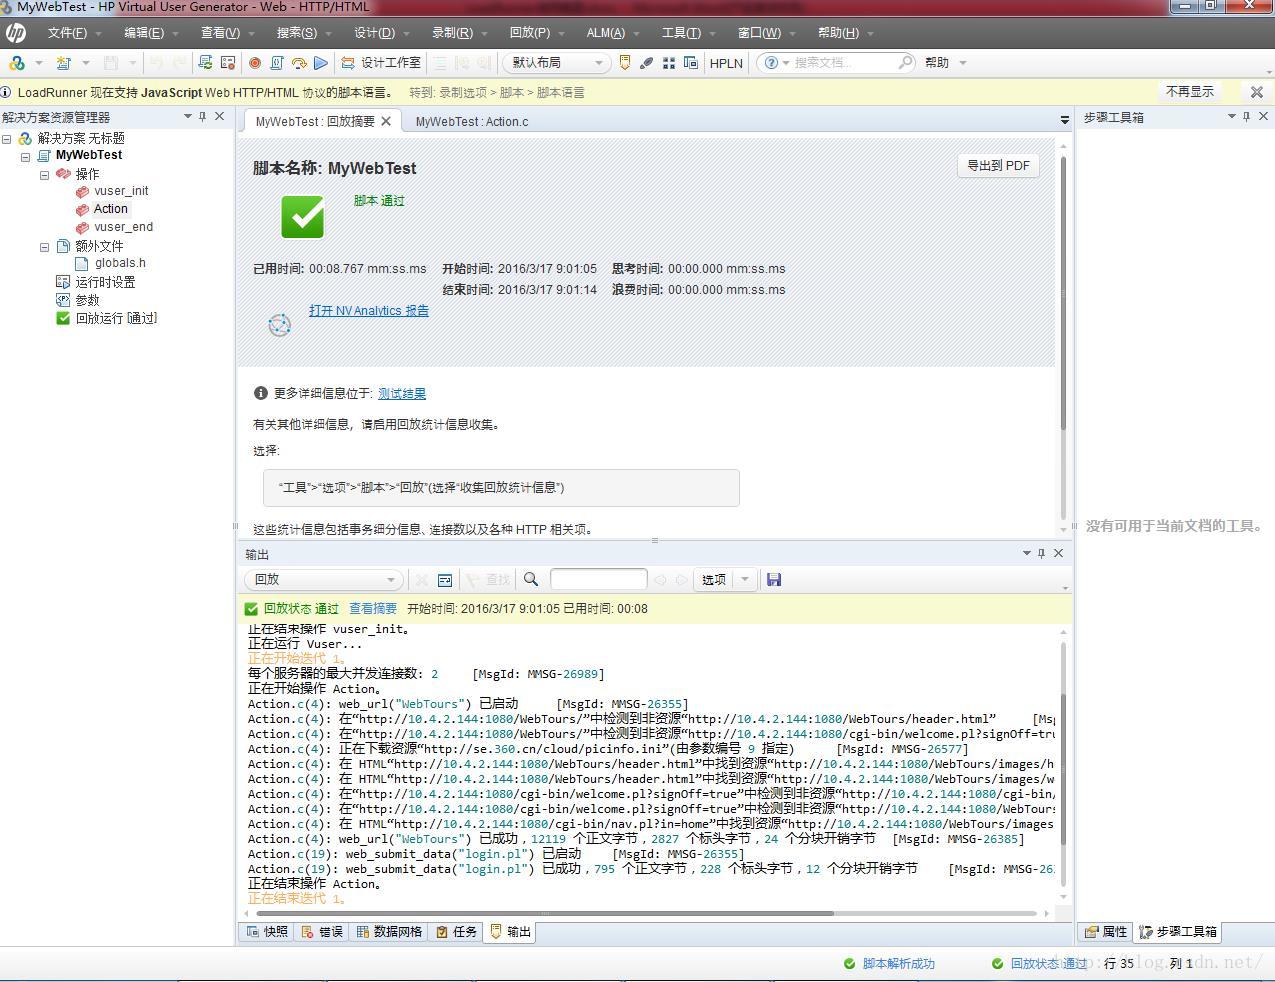The width and height of the screenshot is (1275, 982).
Task: Collapse the 额外文件 tree node
Action: [44, 247]
